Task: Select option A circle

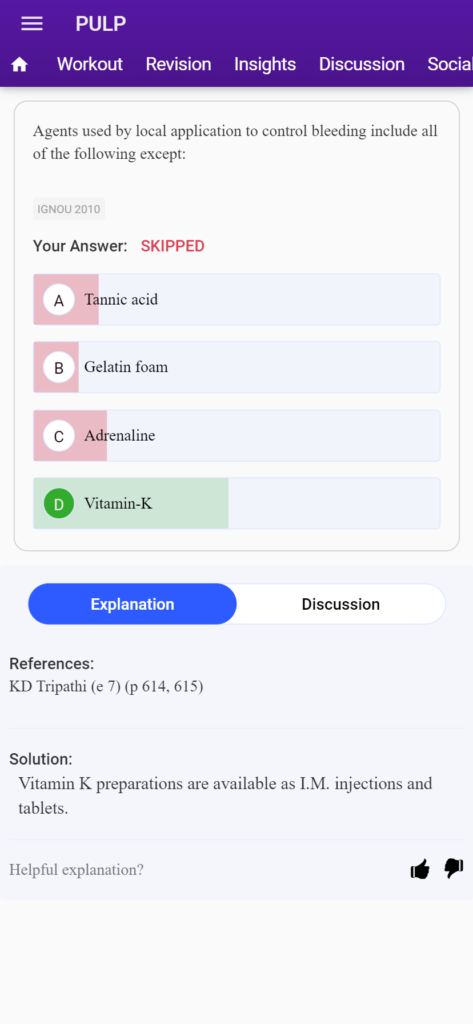Action: coord(59,300)
